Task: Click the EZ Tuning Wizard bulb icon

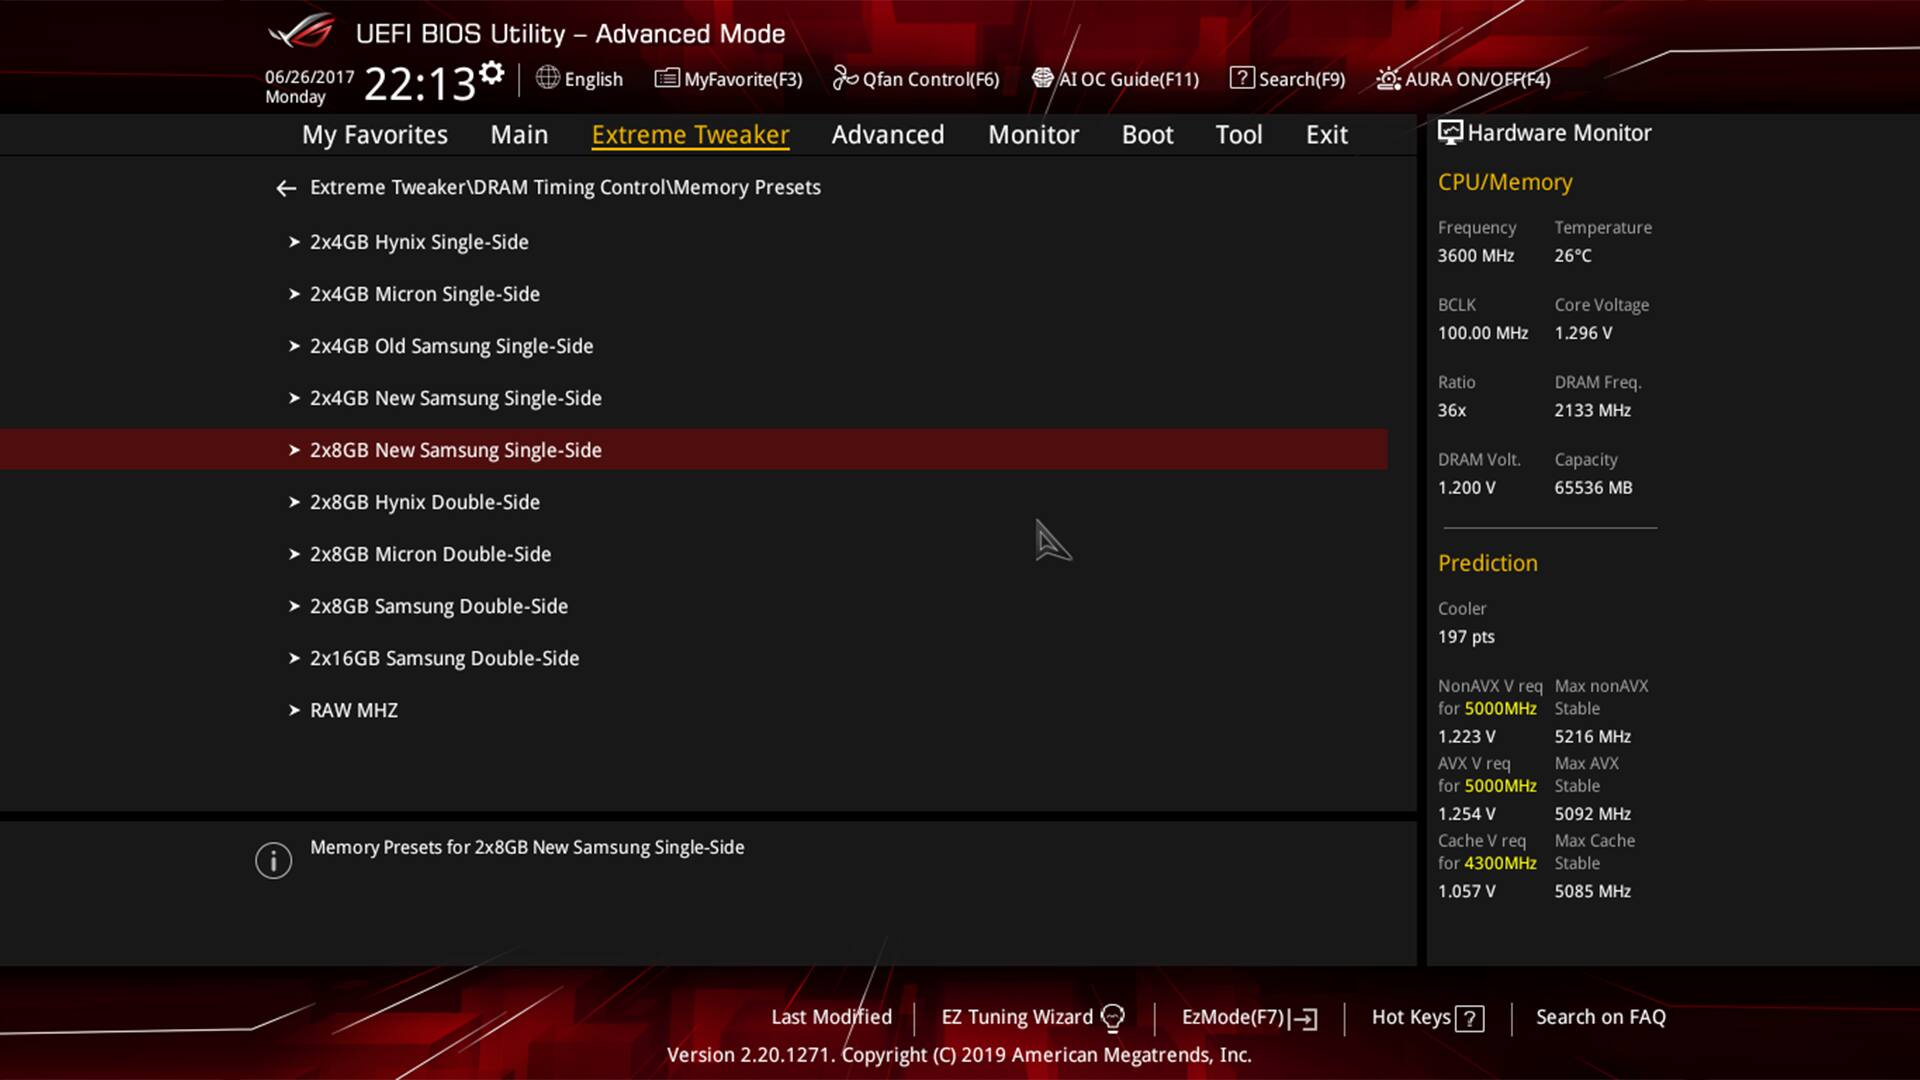Action: (1112, 1018)
